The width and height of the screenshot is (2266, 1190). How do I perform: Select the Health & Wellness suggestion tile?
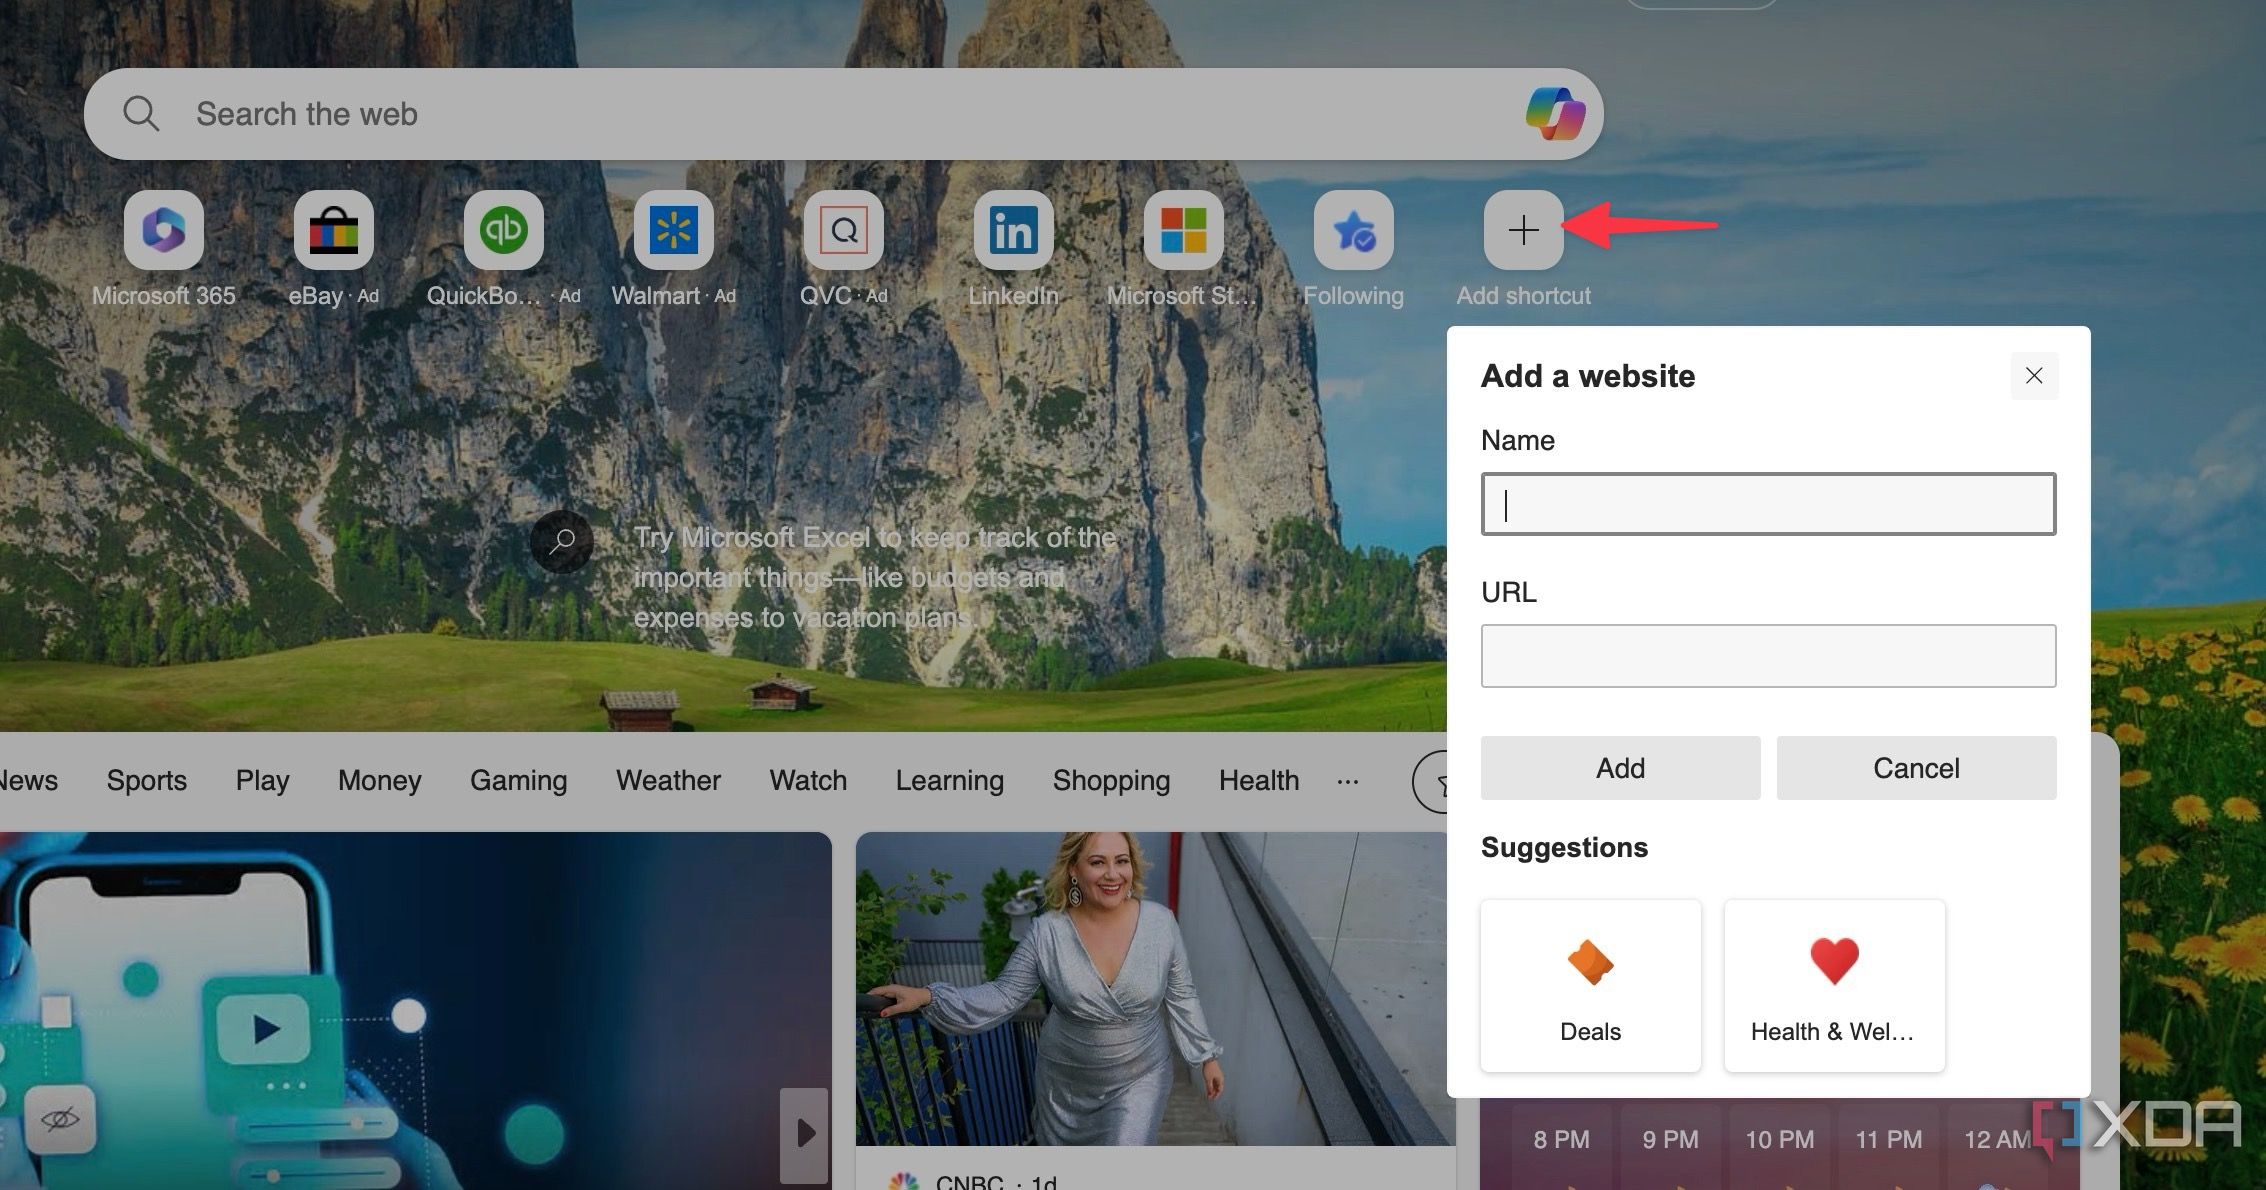coord(1834,986)
